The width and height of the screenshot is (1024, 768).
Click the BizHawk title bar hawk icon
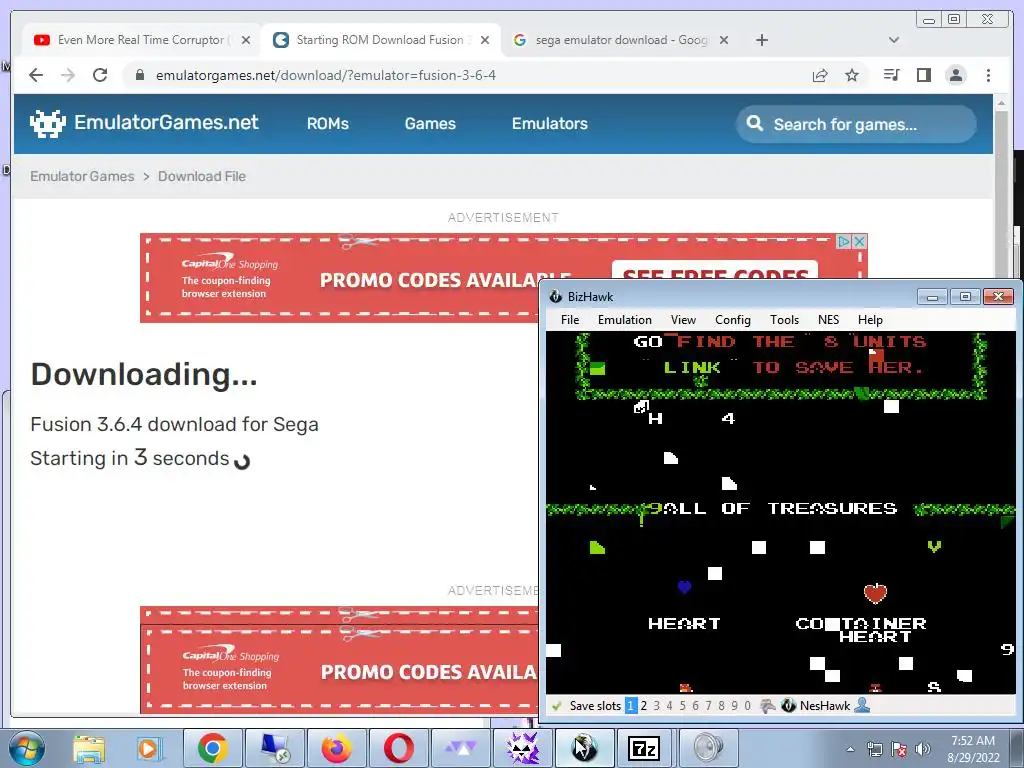pos(556,297)
